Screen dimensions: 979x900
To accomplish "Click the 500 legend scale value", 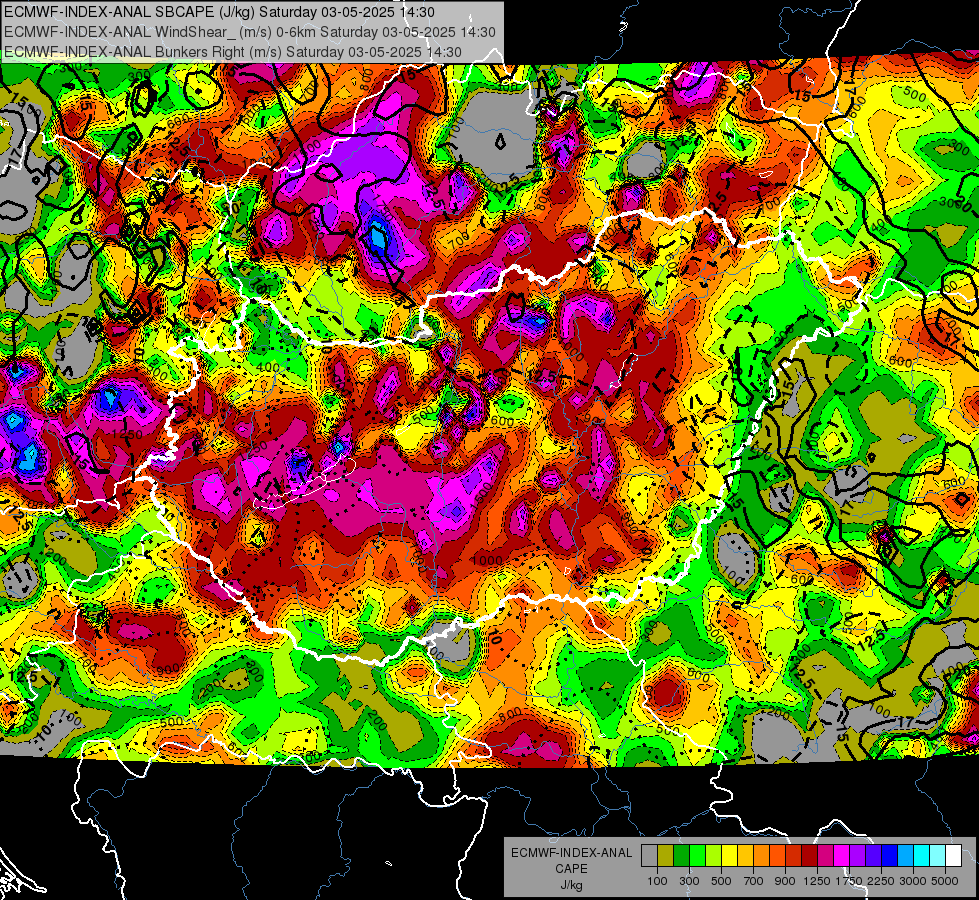I will (x=721, y=881).
